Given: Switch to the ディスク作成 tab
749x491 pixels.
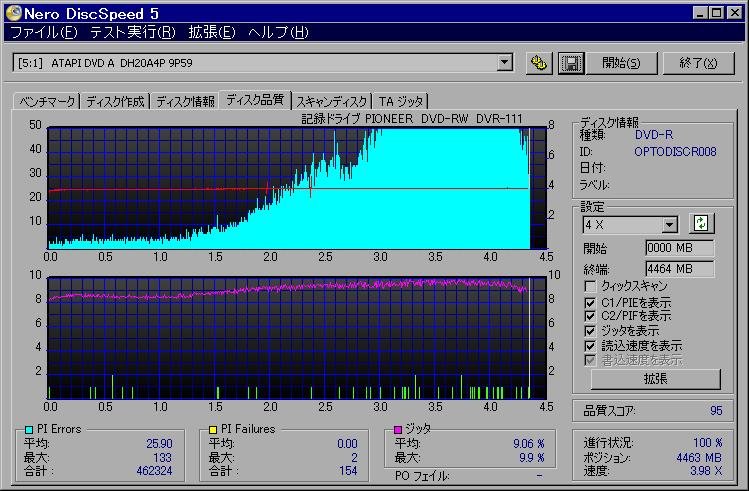Looking at the screenshot, I should [x=115, y=102].
